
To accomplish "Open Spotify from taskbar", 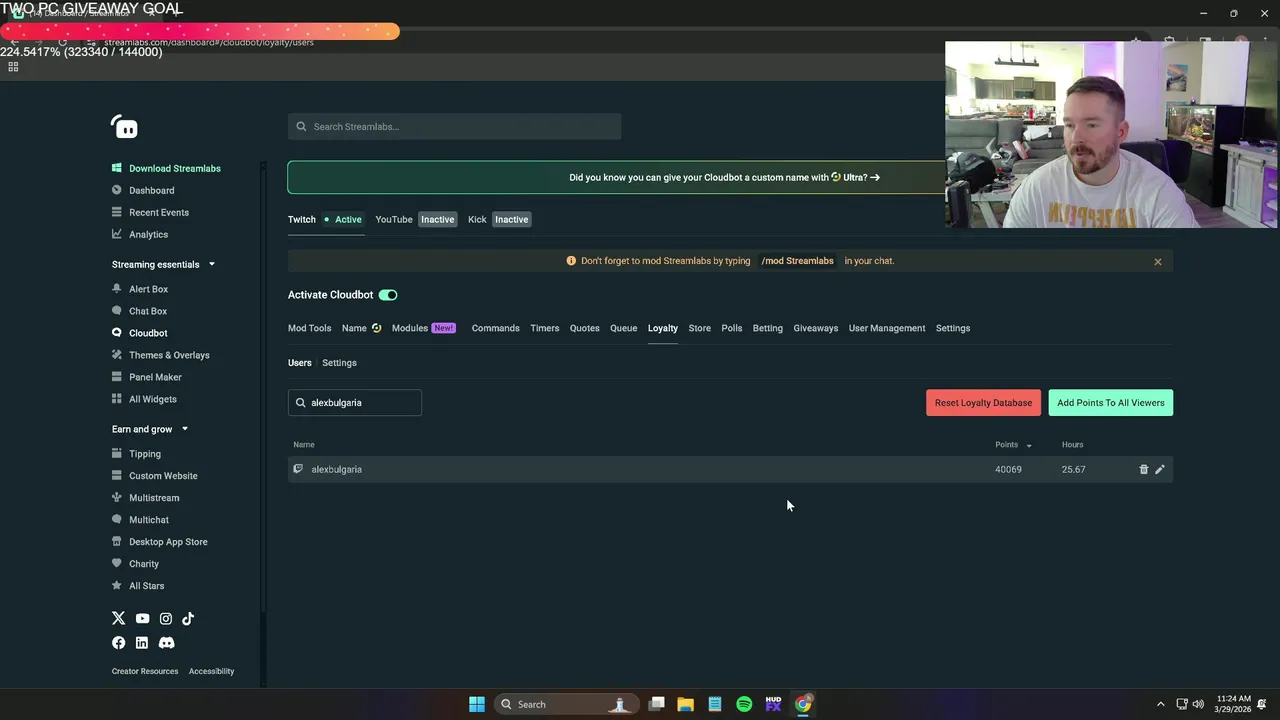I will [x=744, y=704].
